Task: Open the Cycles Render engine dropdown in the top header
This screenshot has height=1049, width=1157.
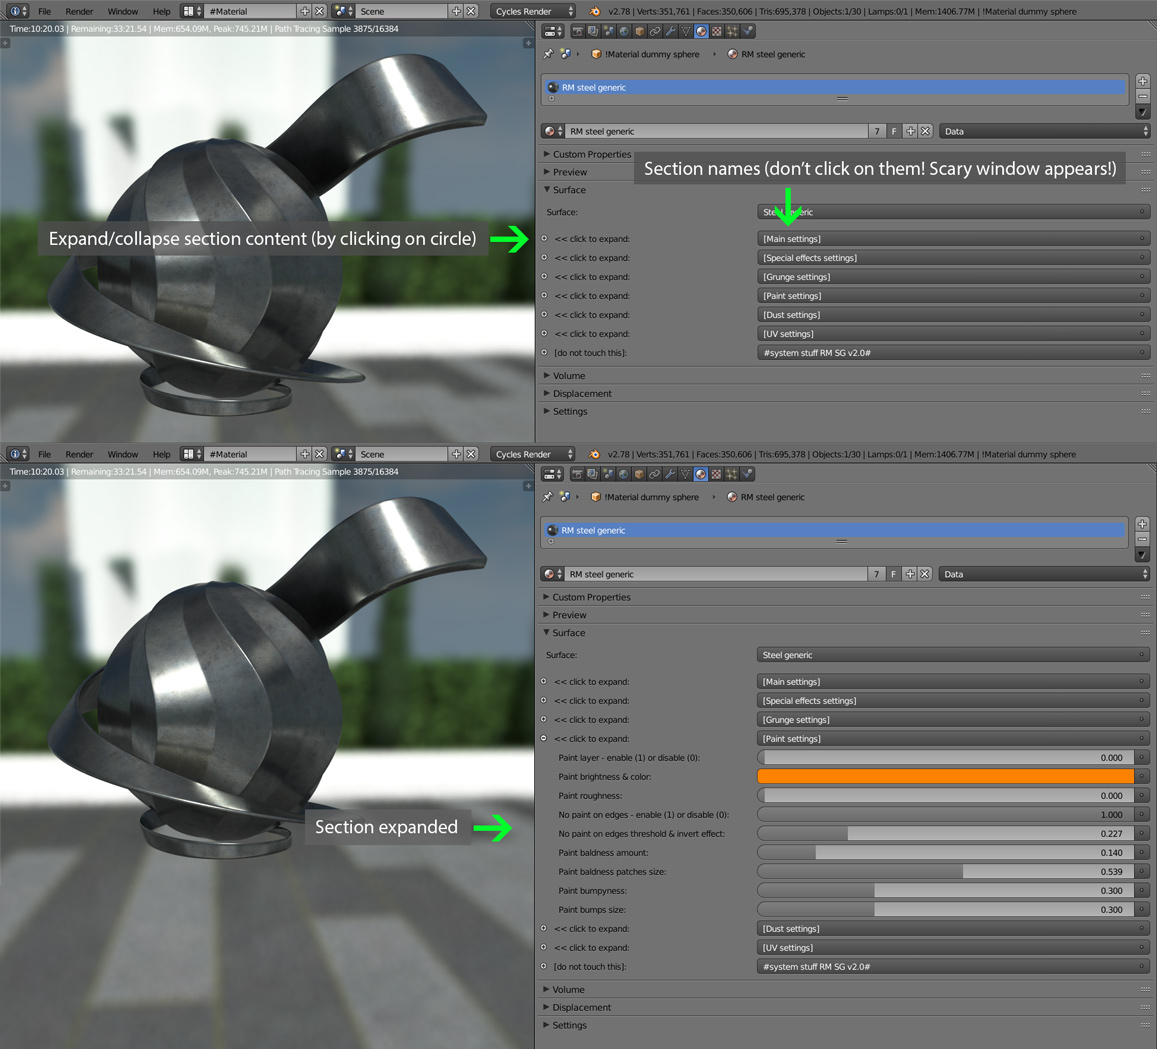Action: click(x=534, y=11)
